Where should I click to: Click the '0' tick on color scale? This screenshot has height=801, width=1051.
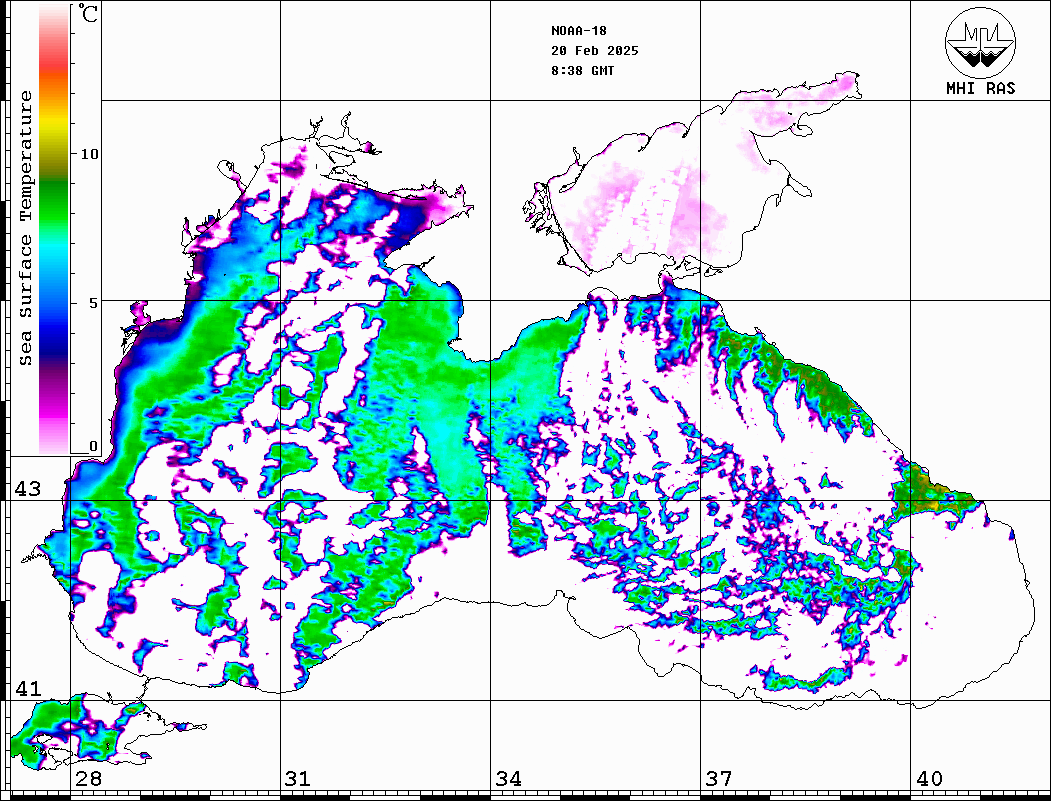point(93,446)
